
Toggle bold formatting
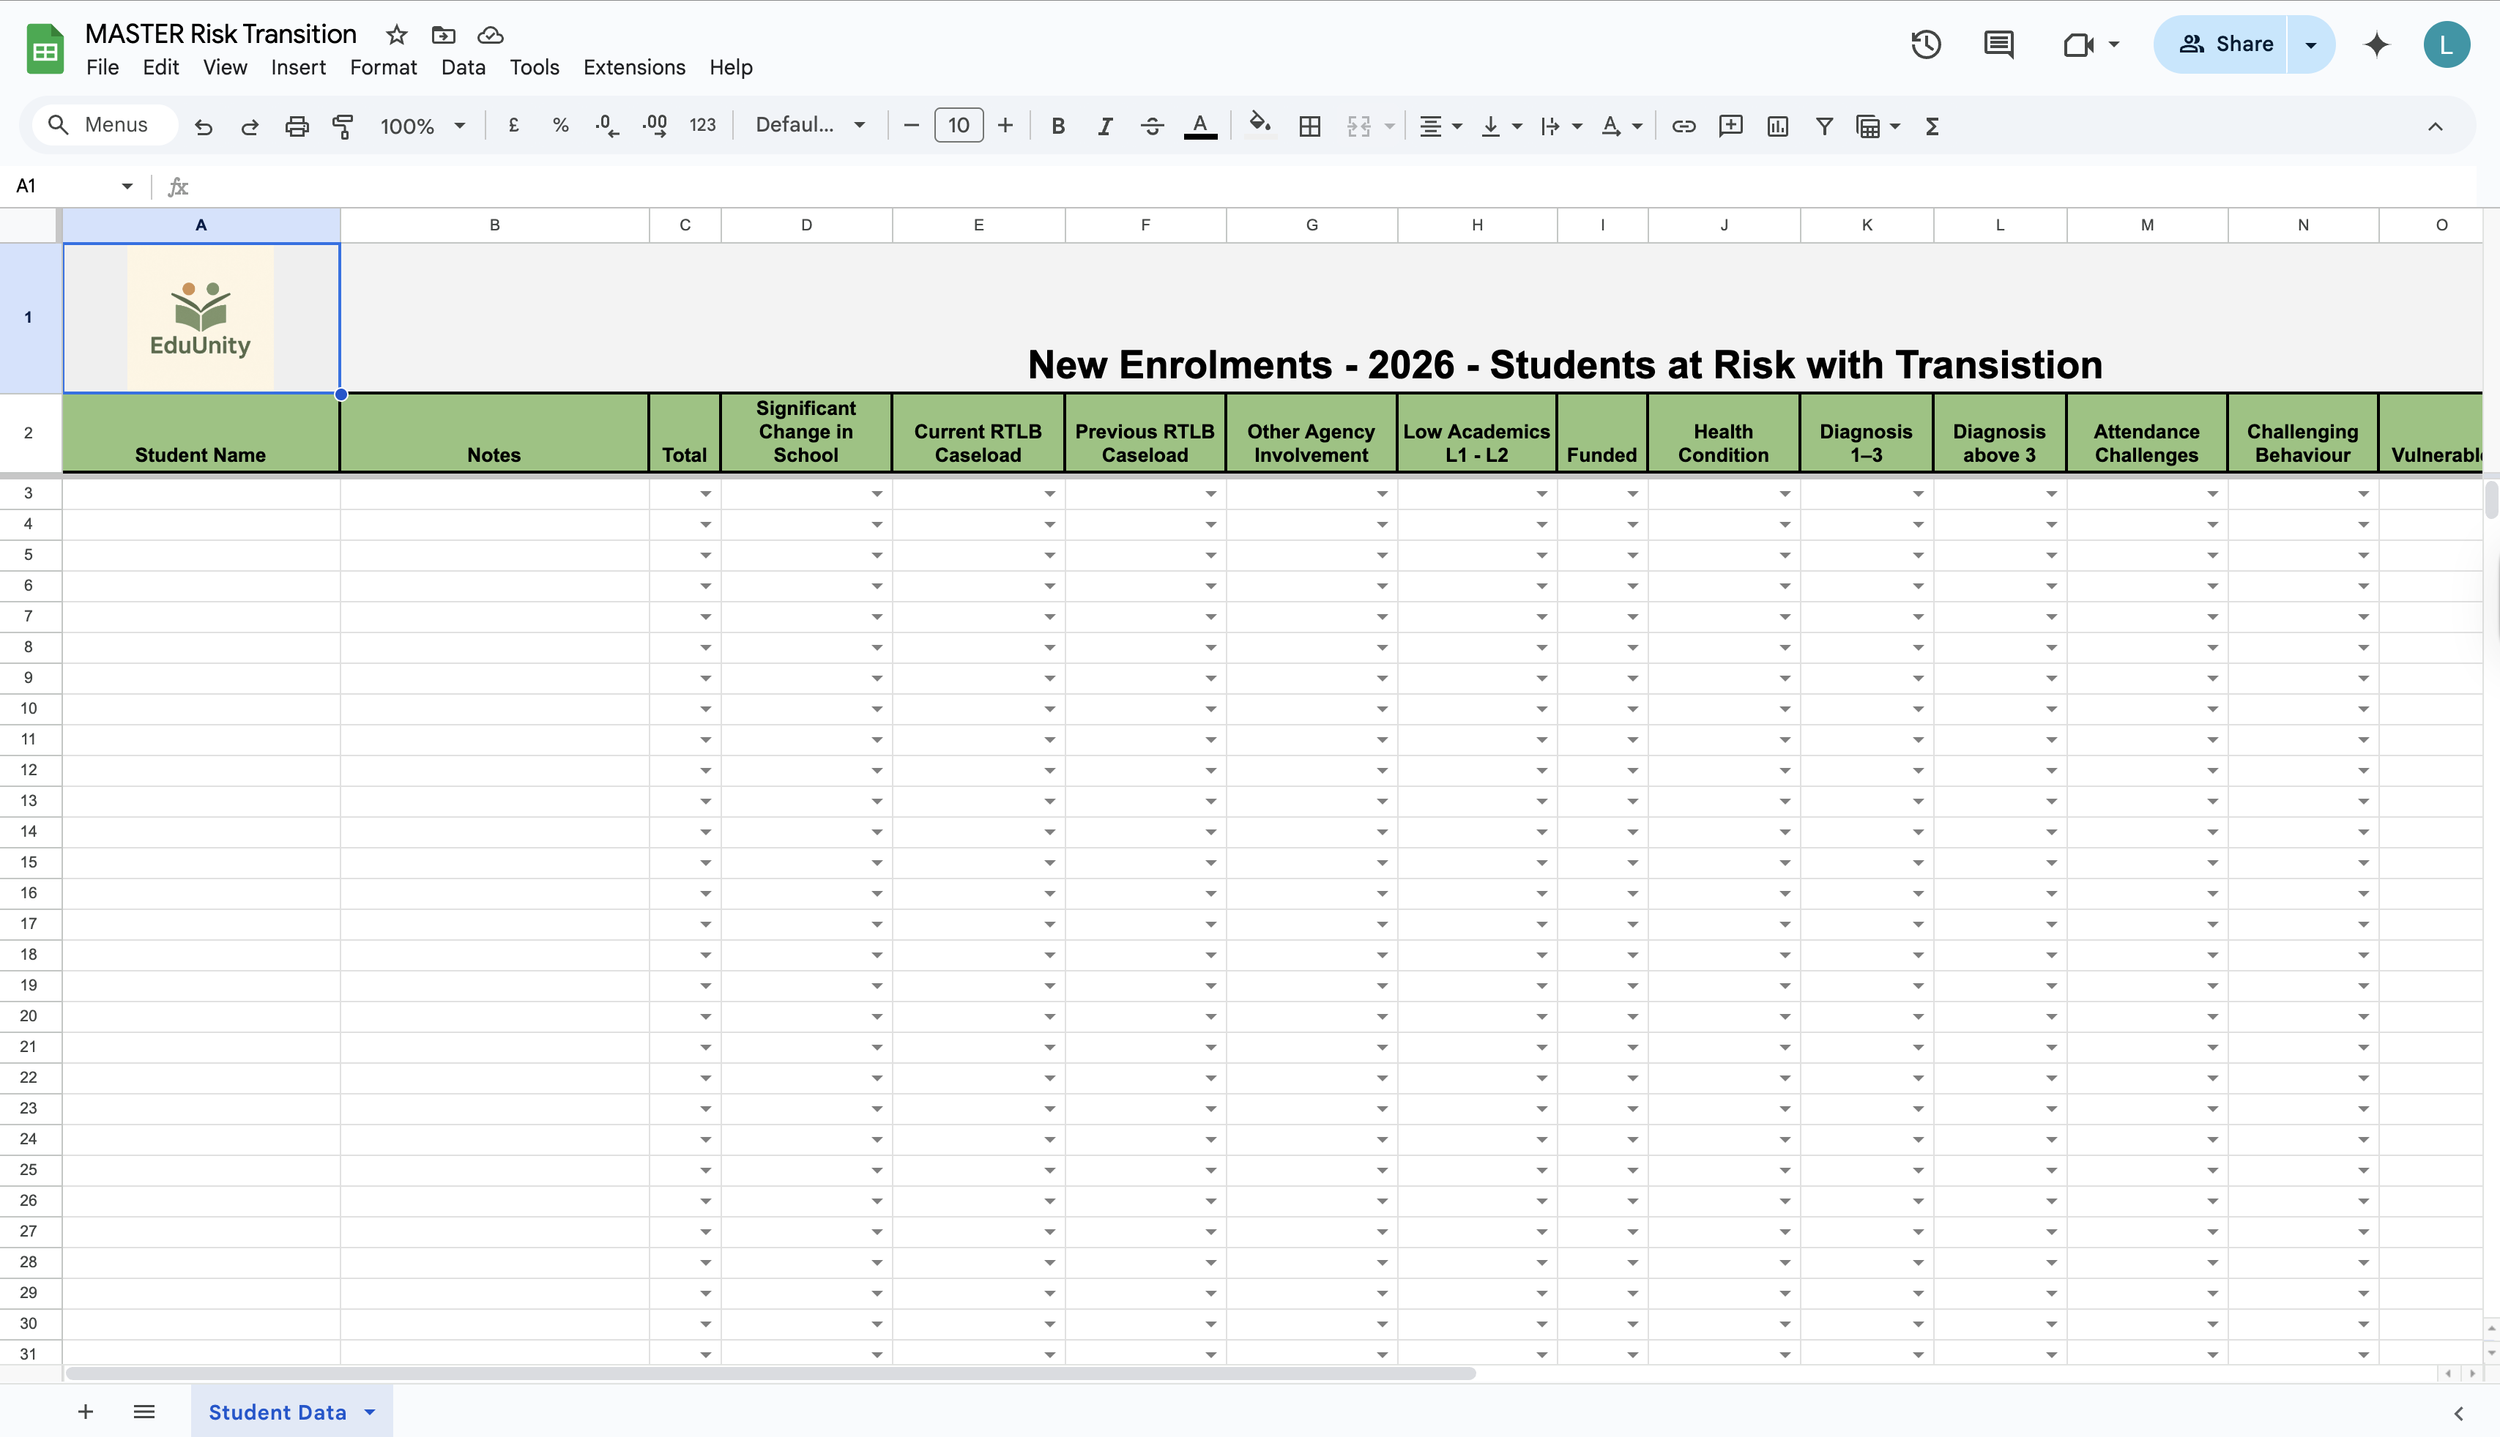click(1057, 126)
